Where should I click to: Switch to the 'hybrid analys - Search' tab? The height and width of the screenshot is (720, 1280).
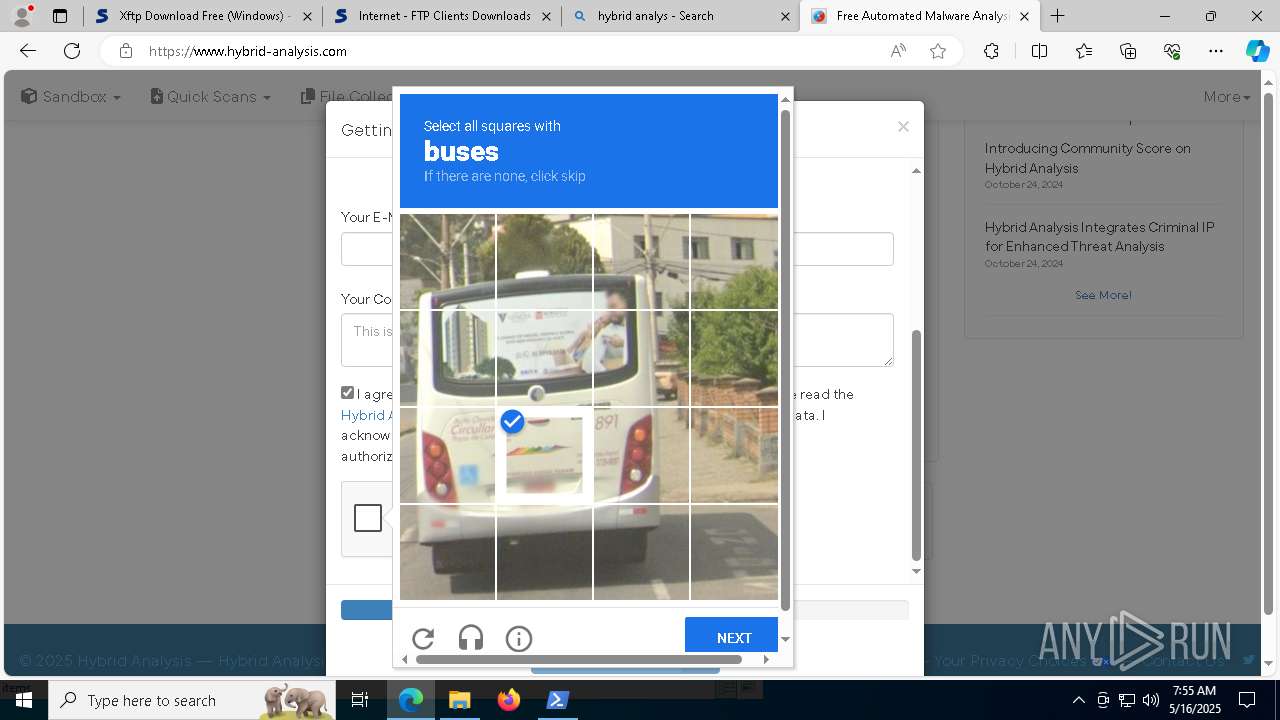point(680,16)
